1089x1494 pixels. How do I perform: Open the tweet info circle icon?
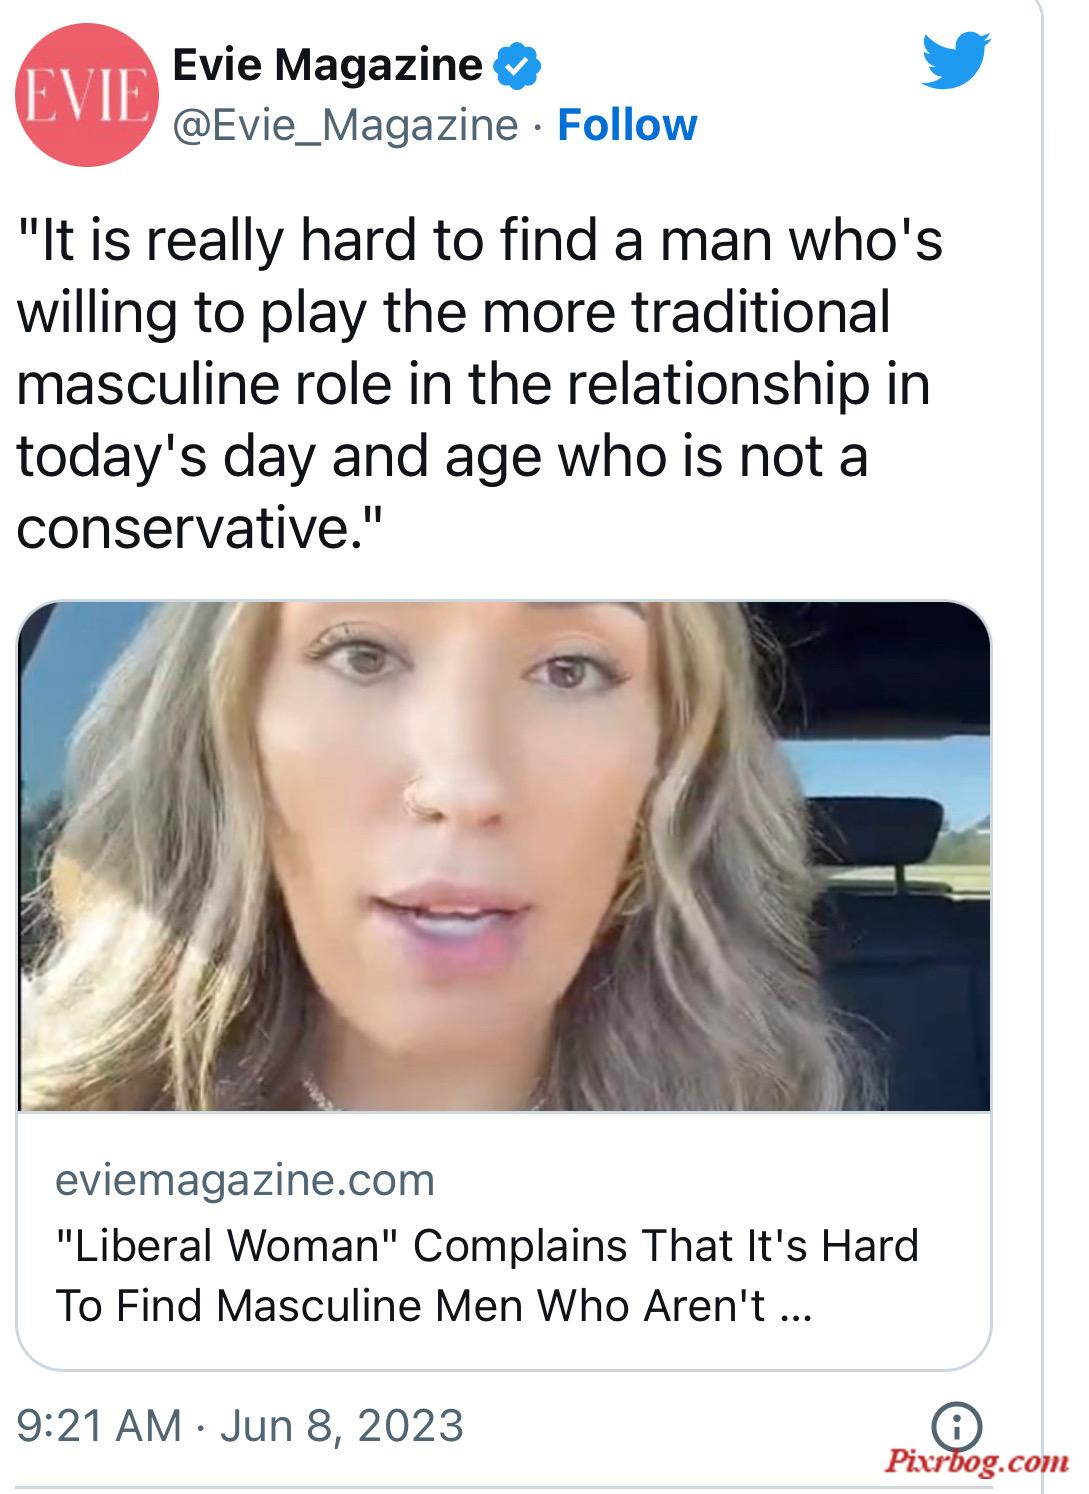point(956,1424)
